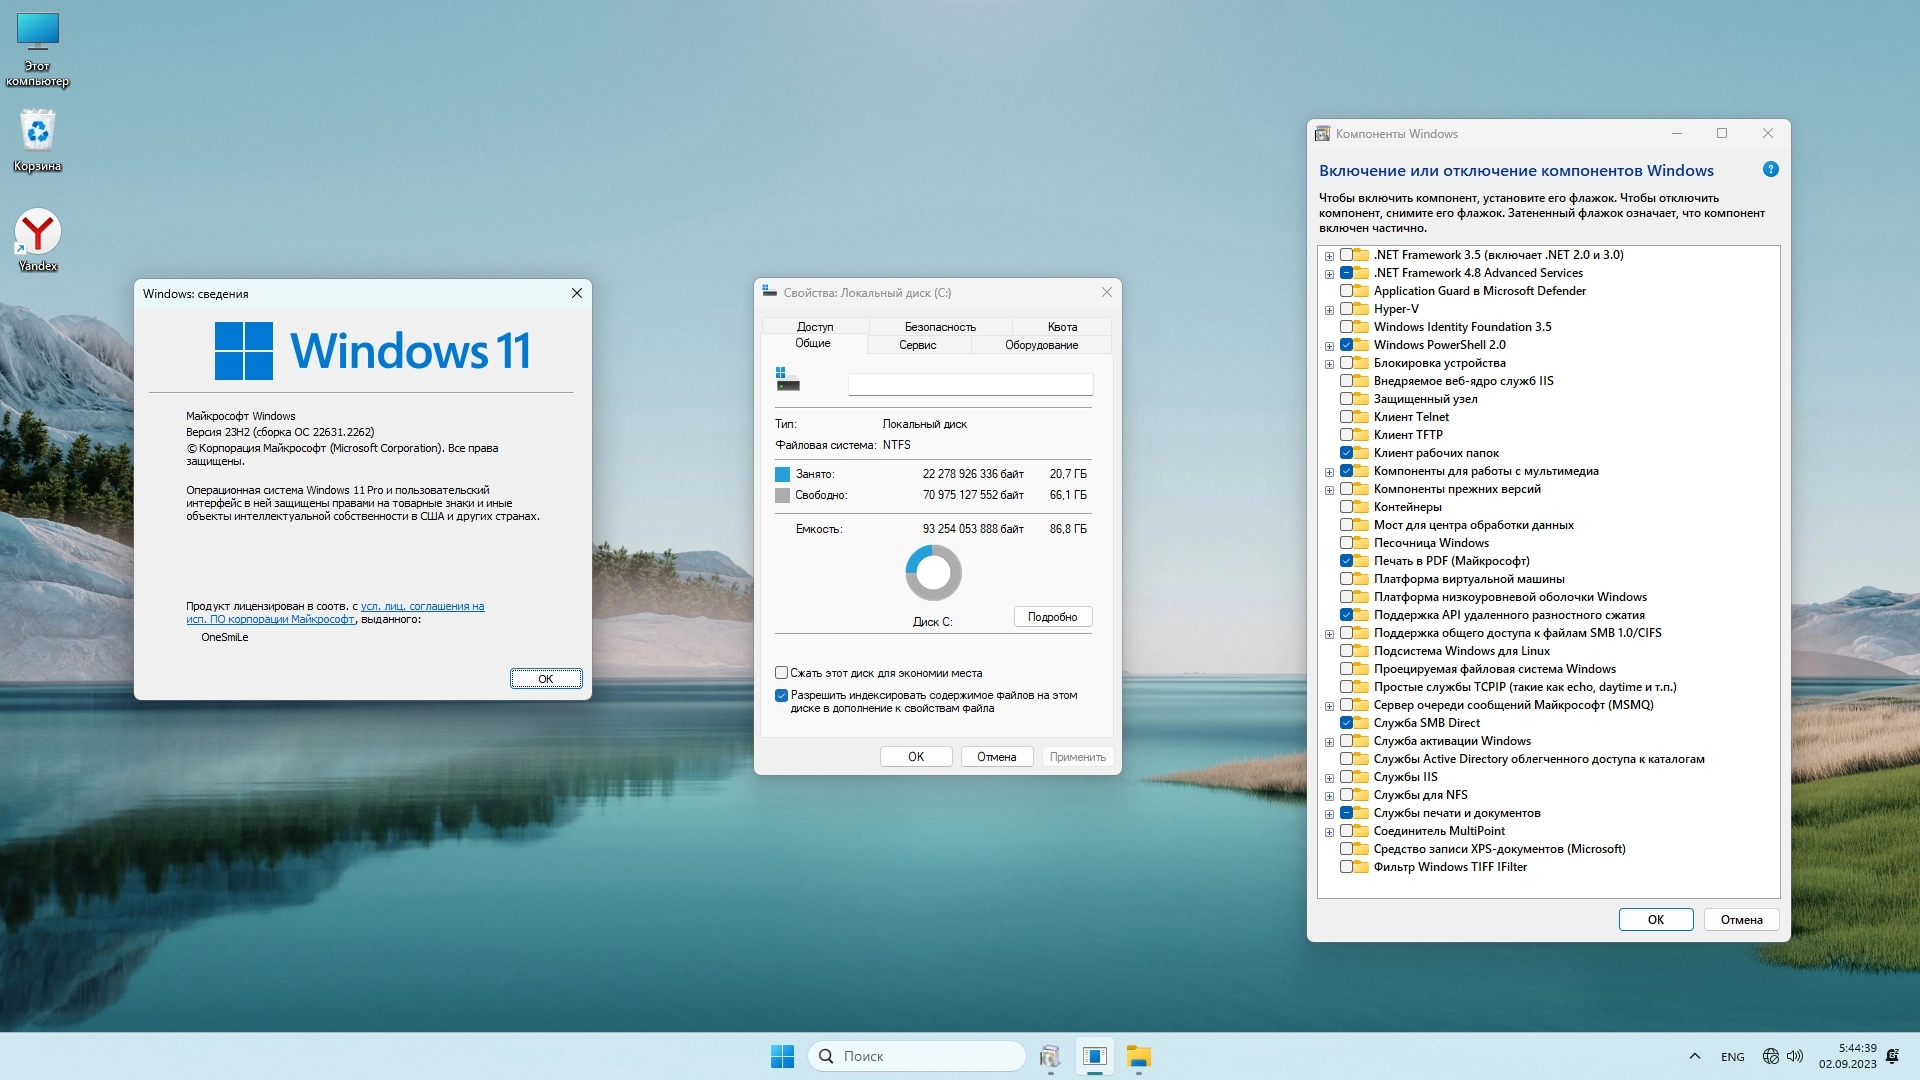Open the Yandex browser desktop shortcut
Screen dimensions: 1920x1080
38,233
